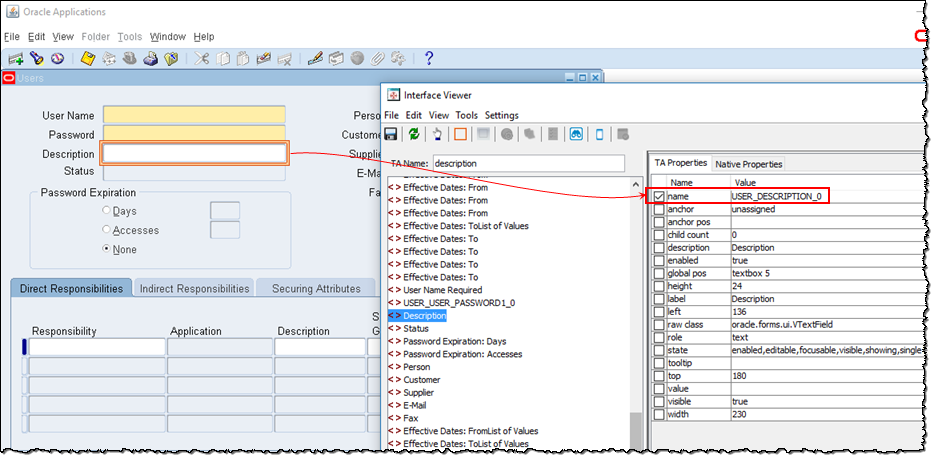Open the Interface Viewer Edit menu
The height and width of the screenshot is (460, 935).
click(x=414, y=115)
